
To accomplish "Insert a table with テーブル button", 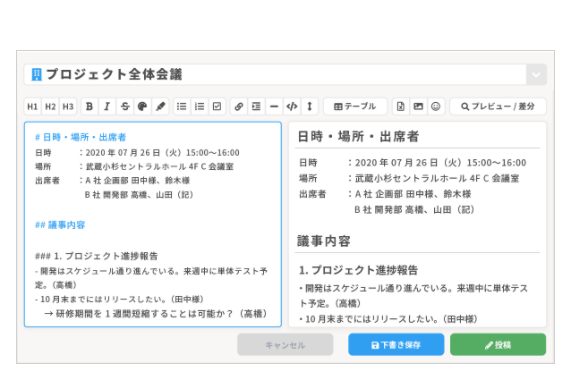I will 355,107.
